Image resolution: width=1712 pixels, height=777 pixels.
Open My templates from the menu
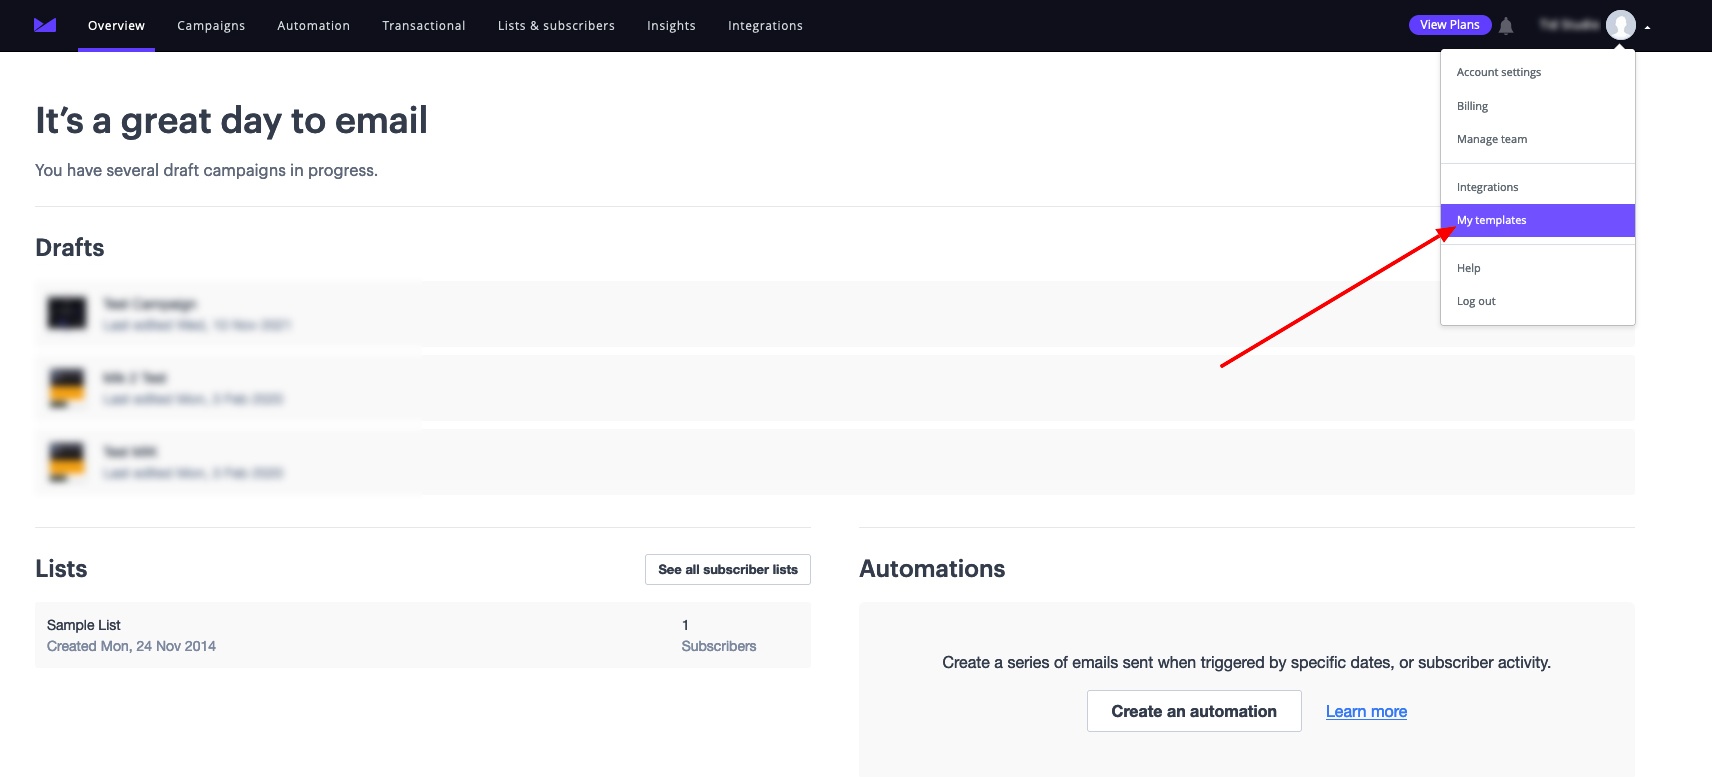(x=1538, y=220)
